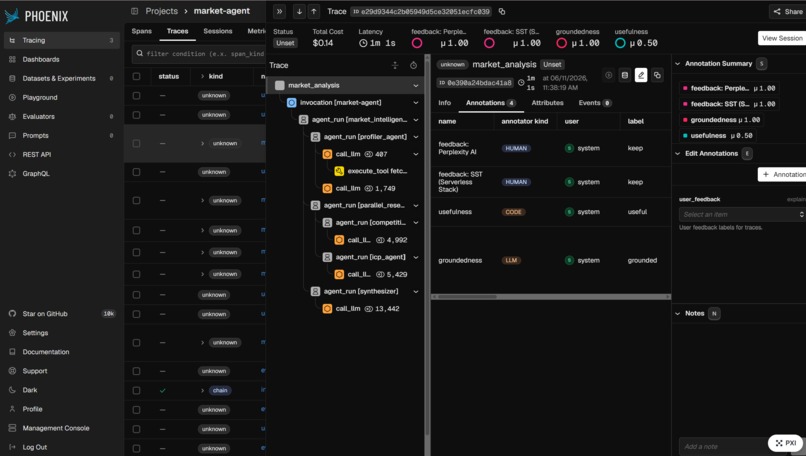Click the Support icon
806x456 pixels.
coord(12,371)
